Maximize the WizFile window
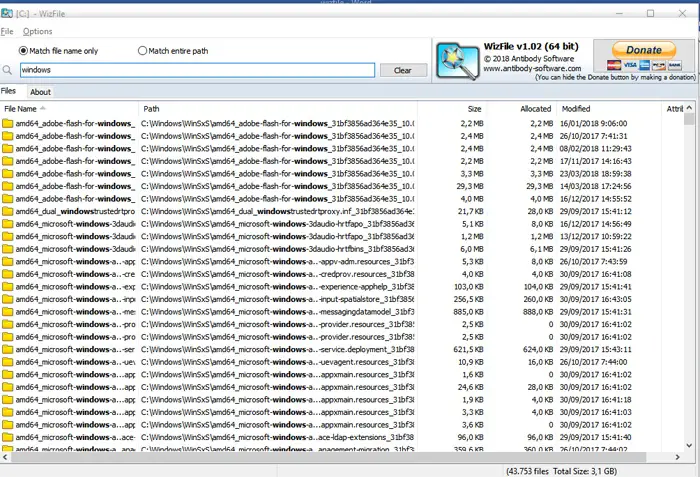This screenshot has width=700, height=477. click(x=650, y=13)
